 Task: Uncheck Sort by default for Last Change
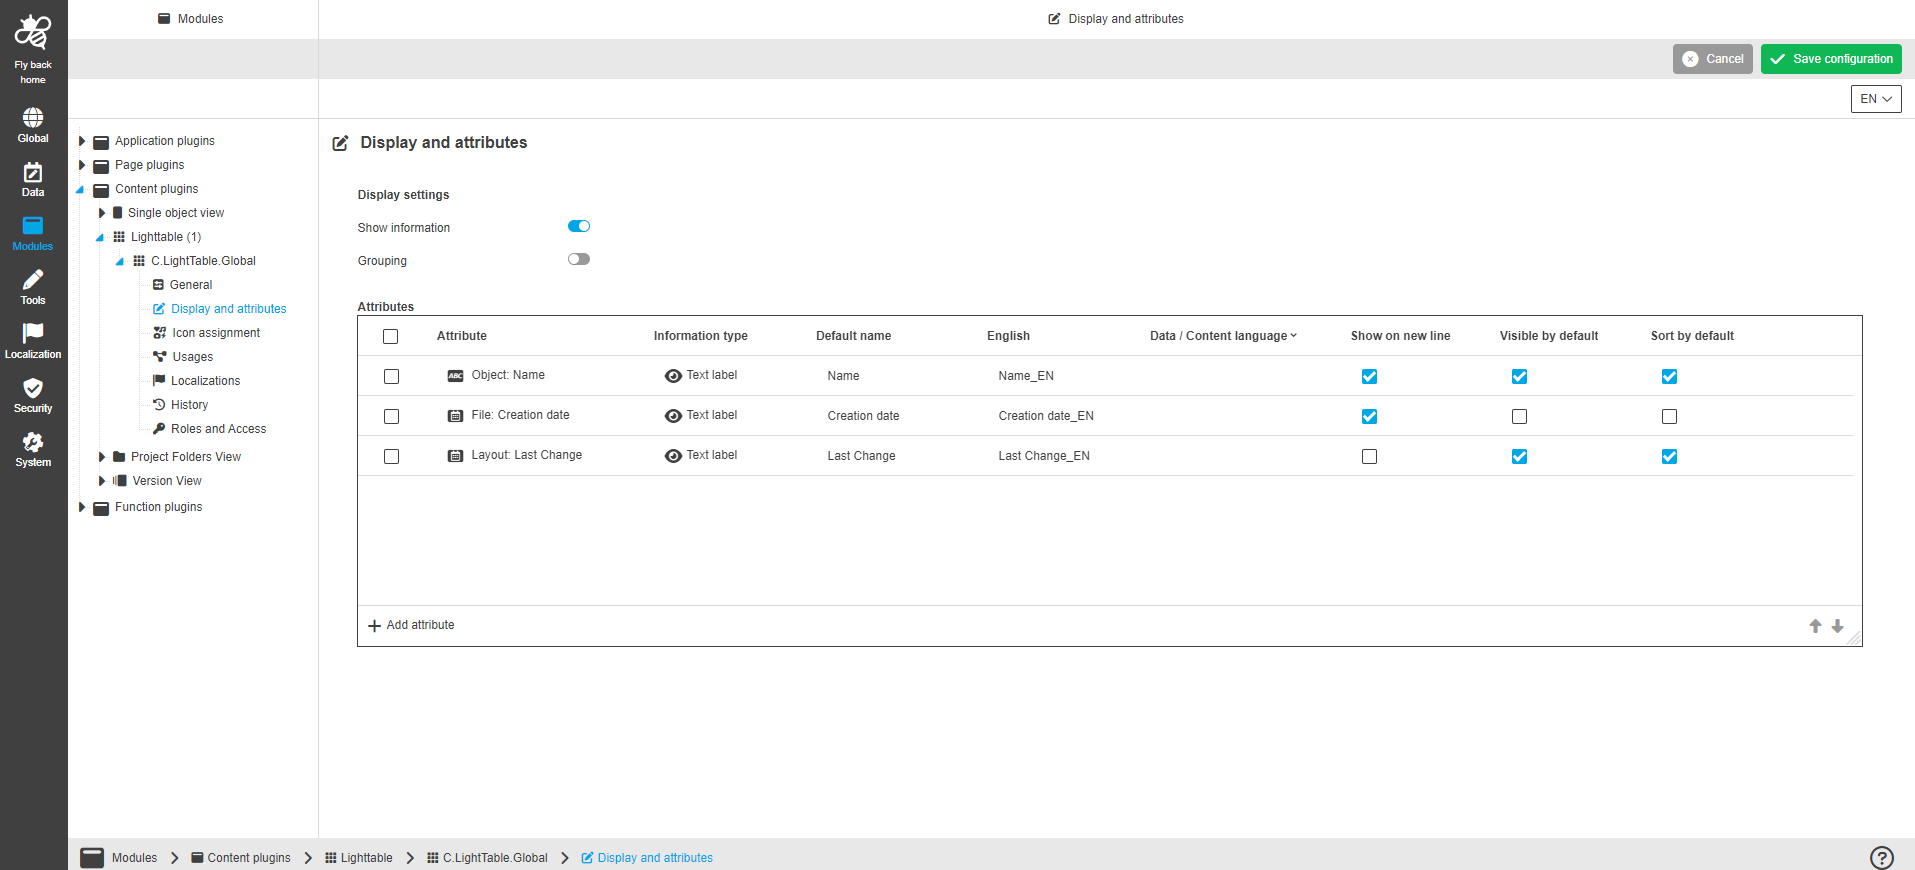tap(1669, 456)
